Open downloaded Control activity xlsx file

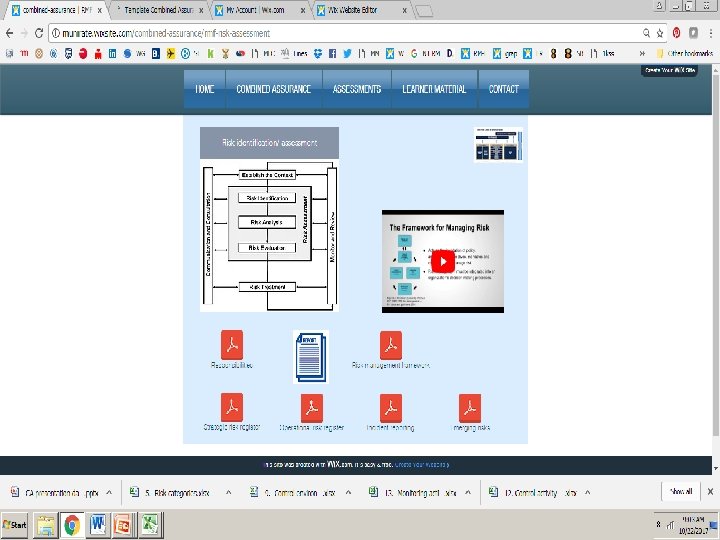[x=533, y=493]
